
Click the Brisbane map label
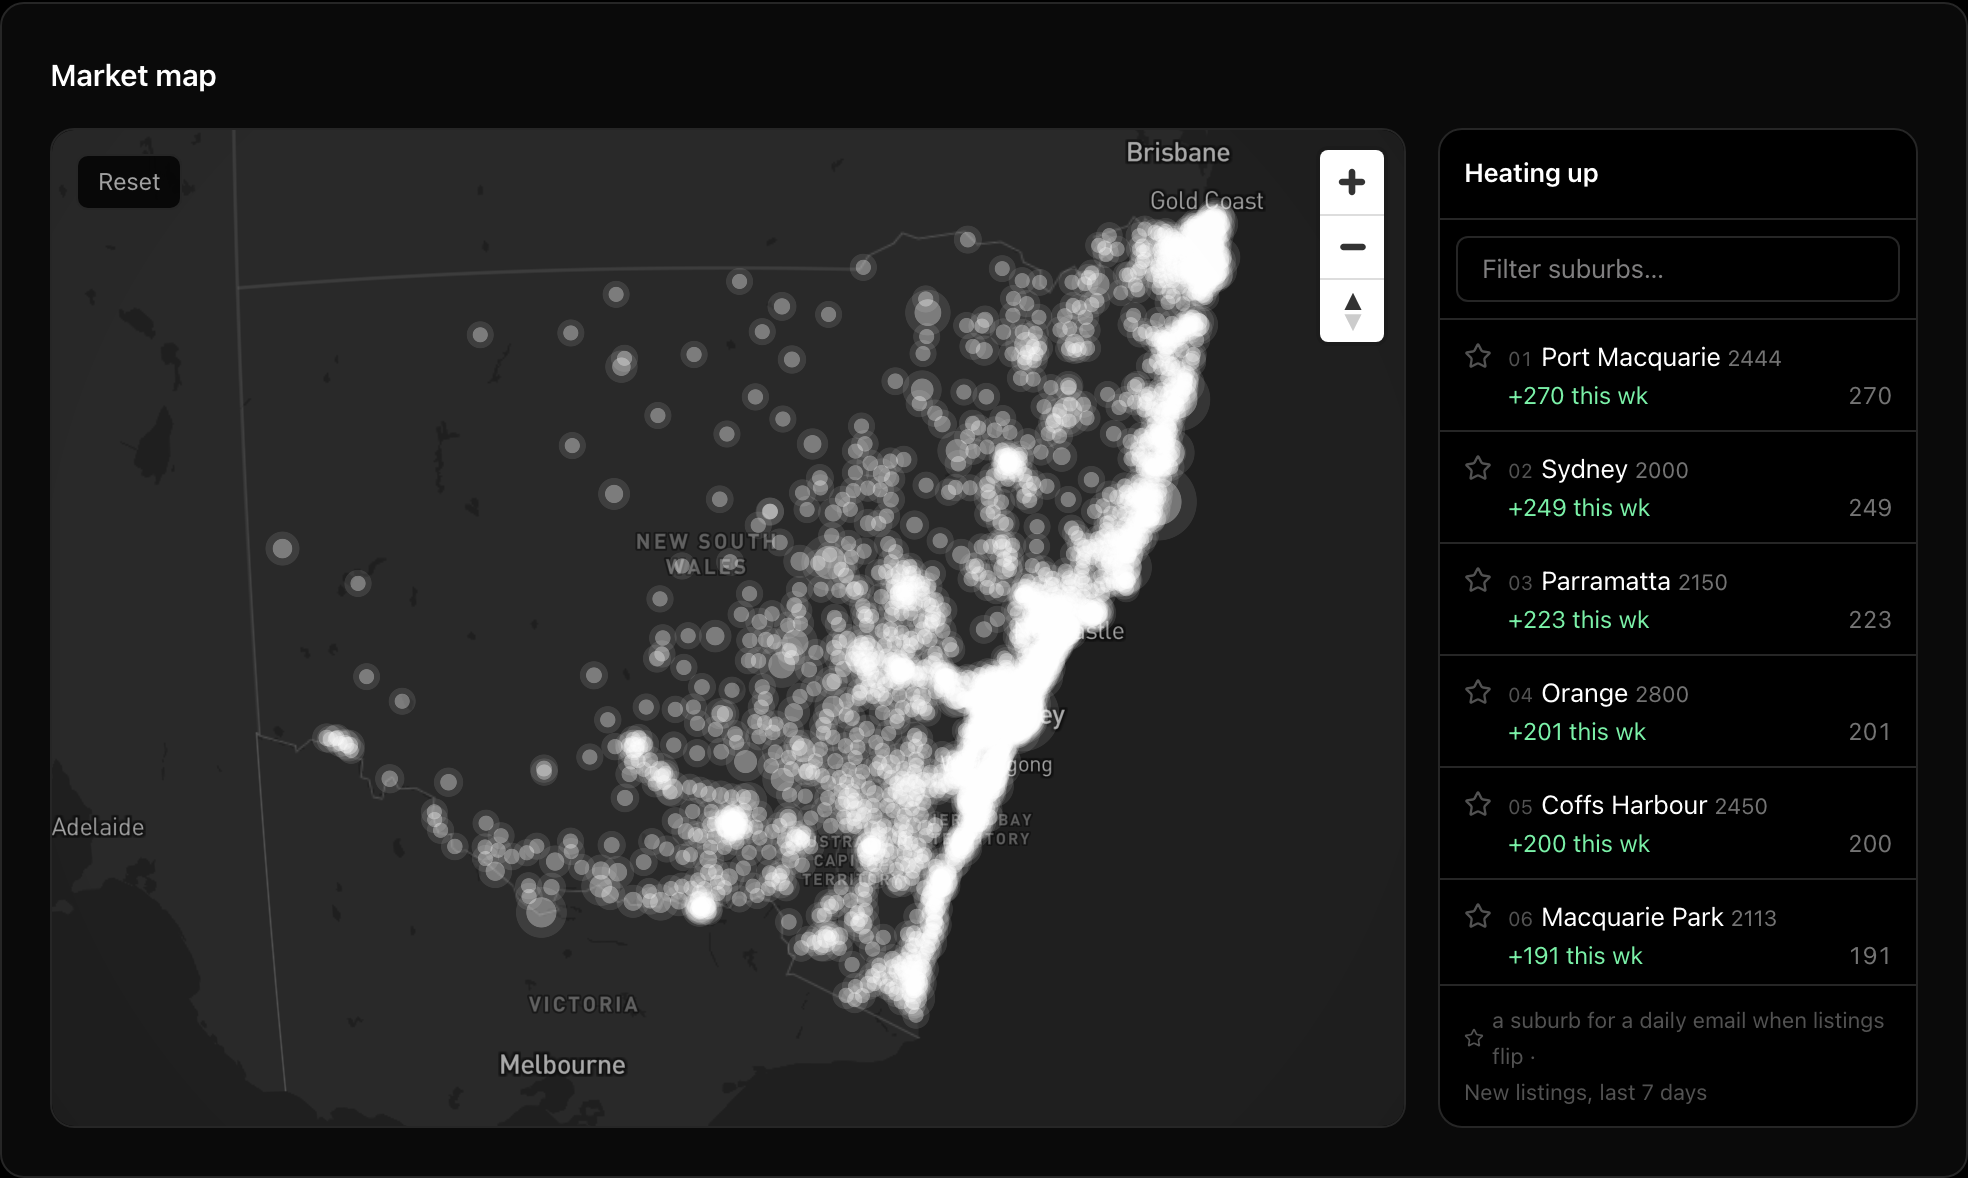click(x=1178, y=152)
